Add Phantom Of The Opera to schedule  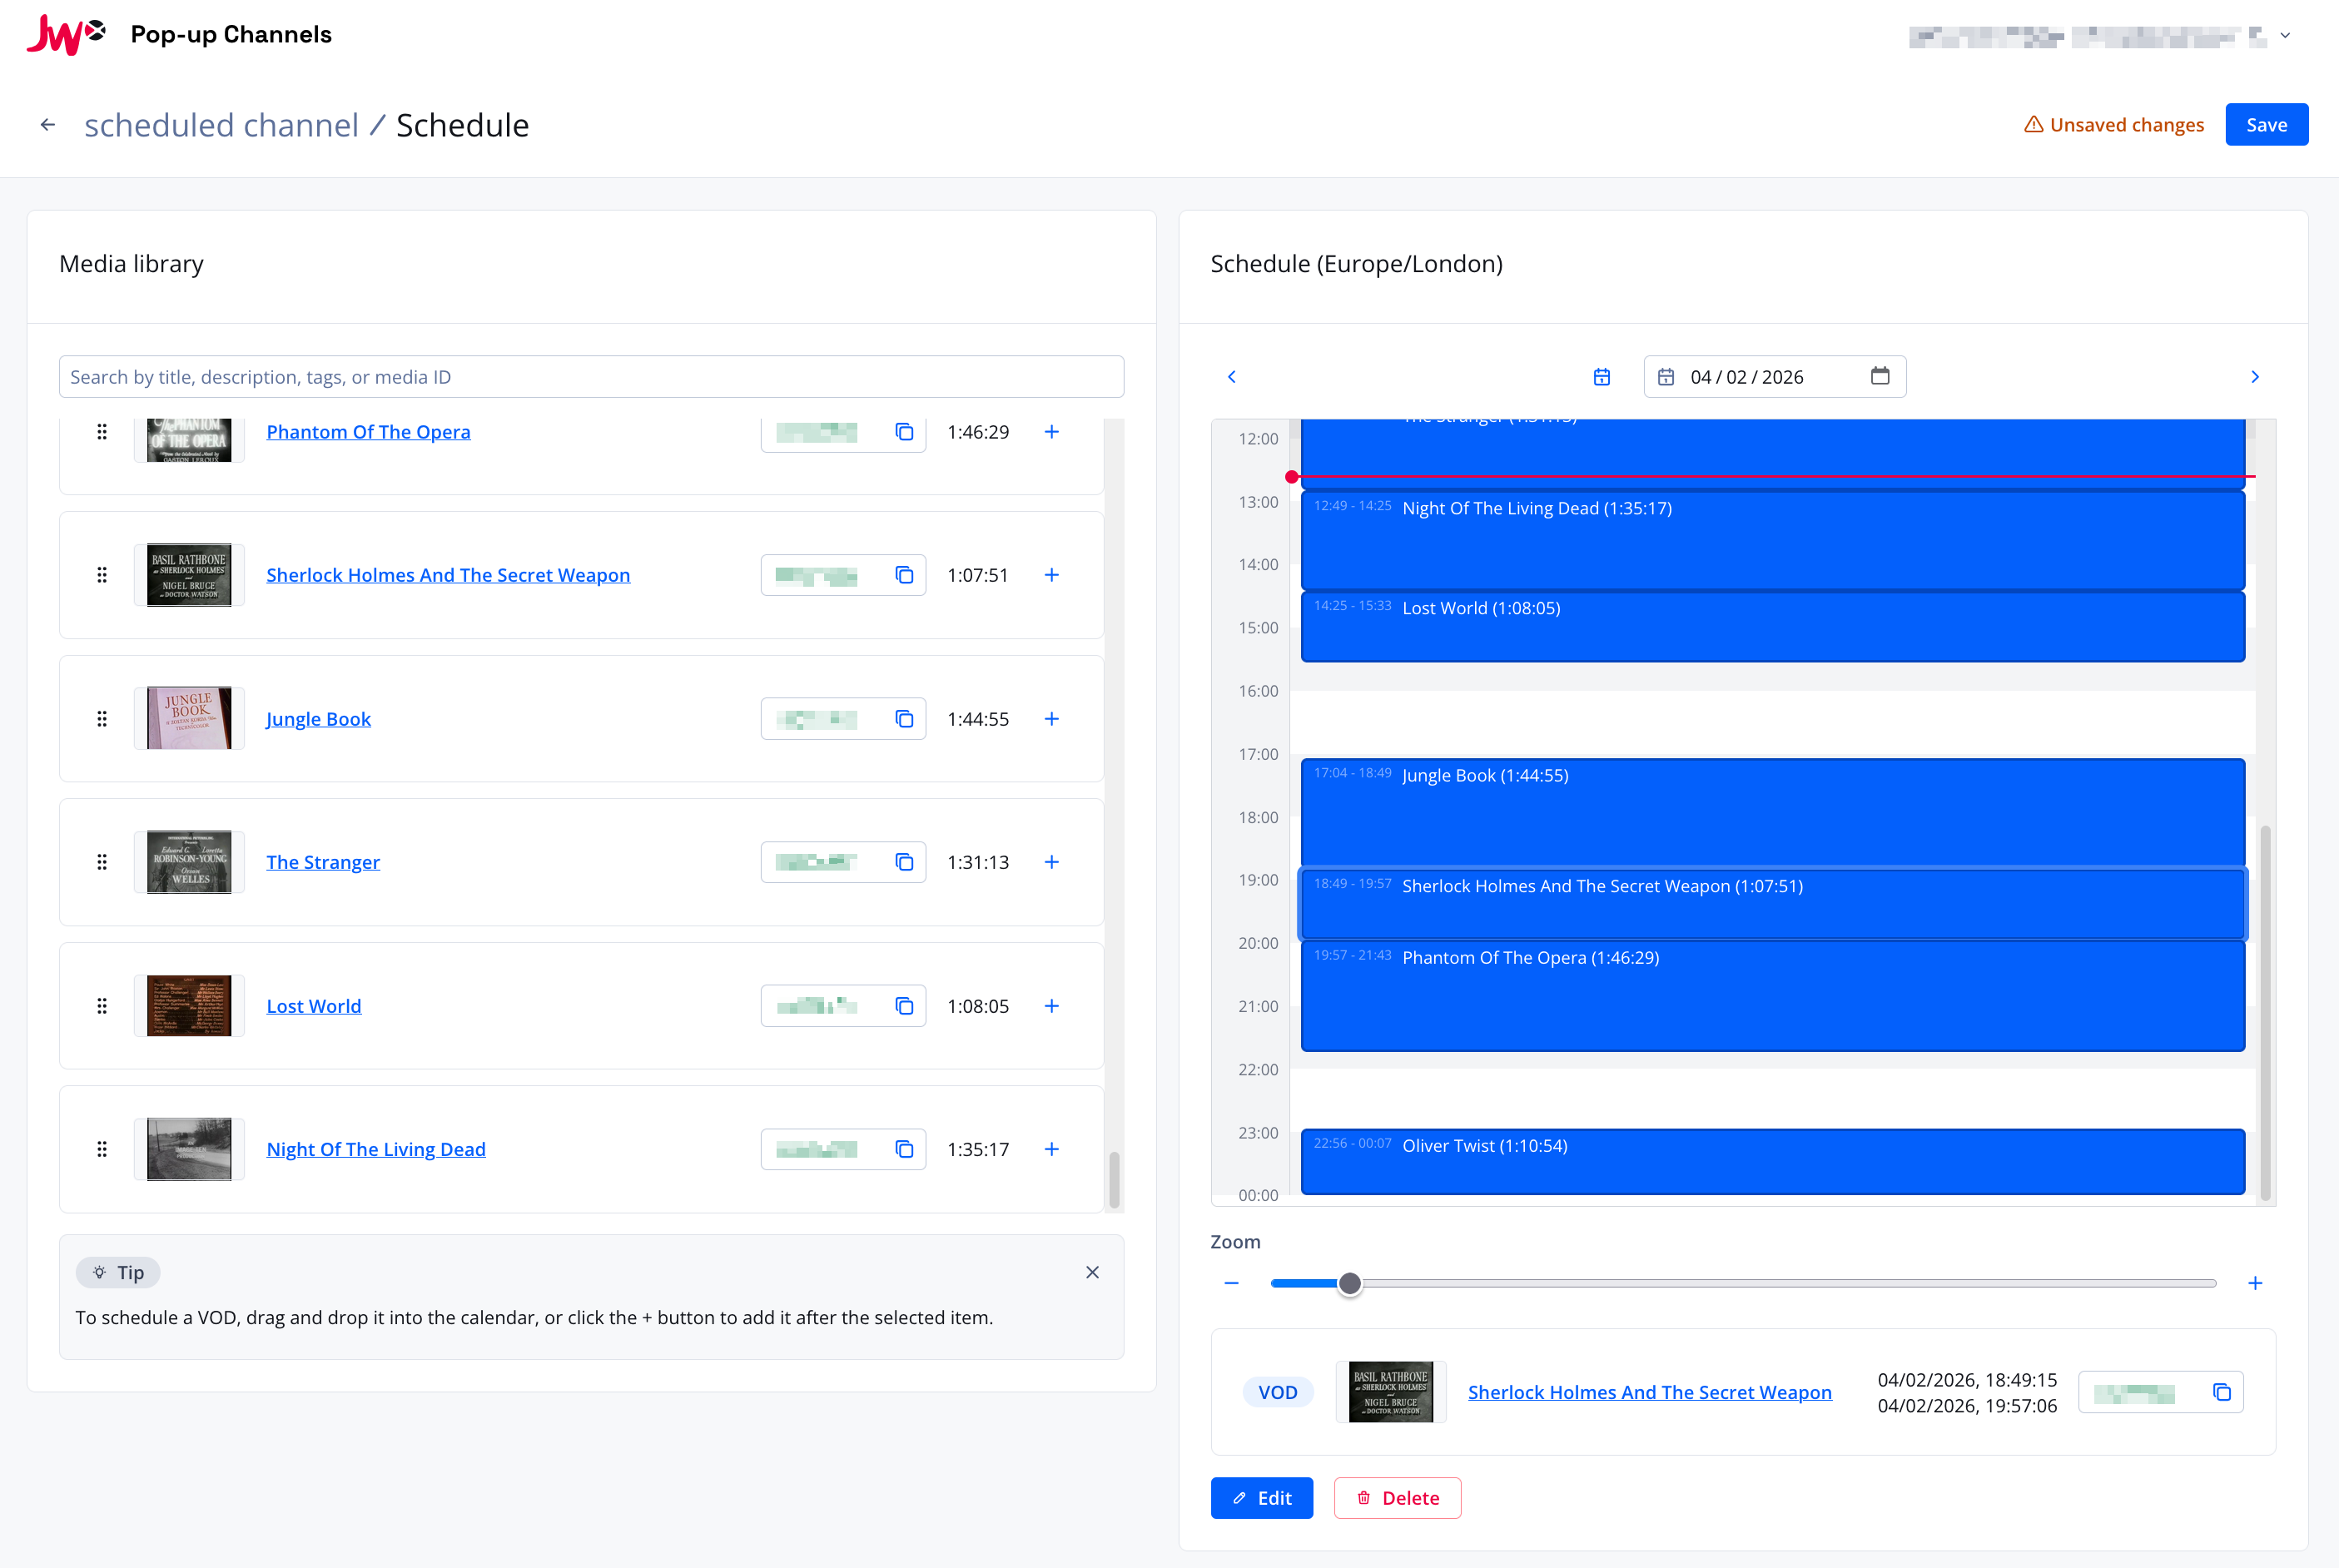[1052, 432]
